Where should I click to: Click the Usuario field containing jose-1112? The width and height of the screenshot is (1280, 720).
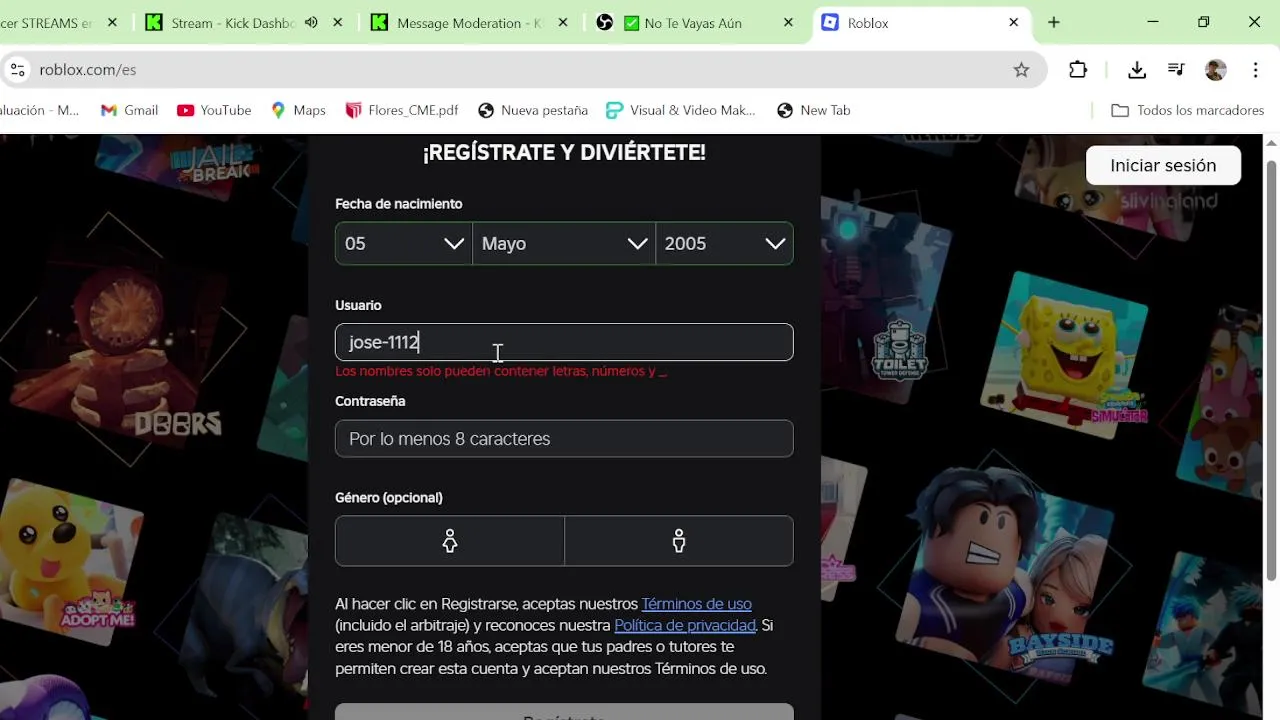pos(564,342)
